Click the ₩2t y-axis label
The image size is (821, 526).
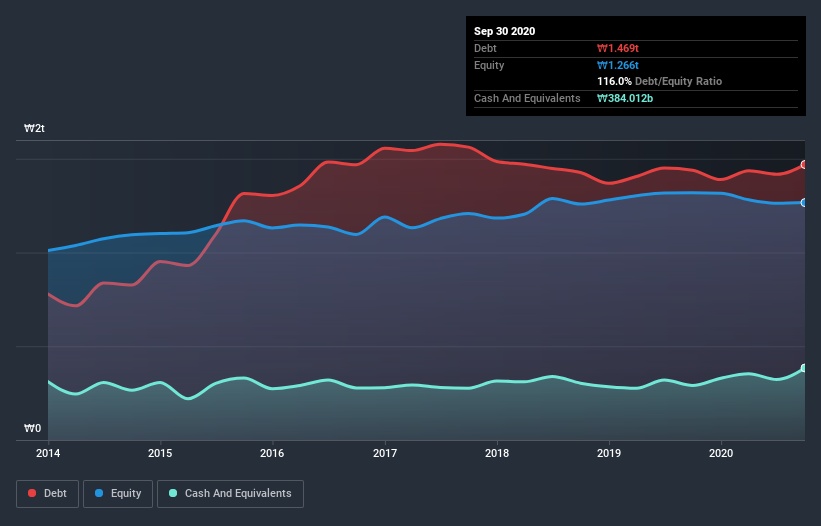tap(35, 128)
